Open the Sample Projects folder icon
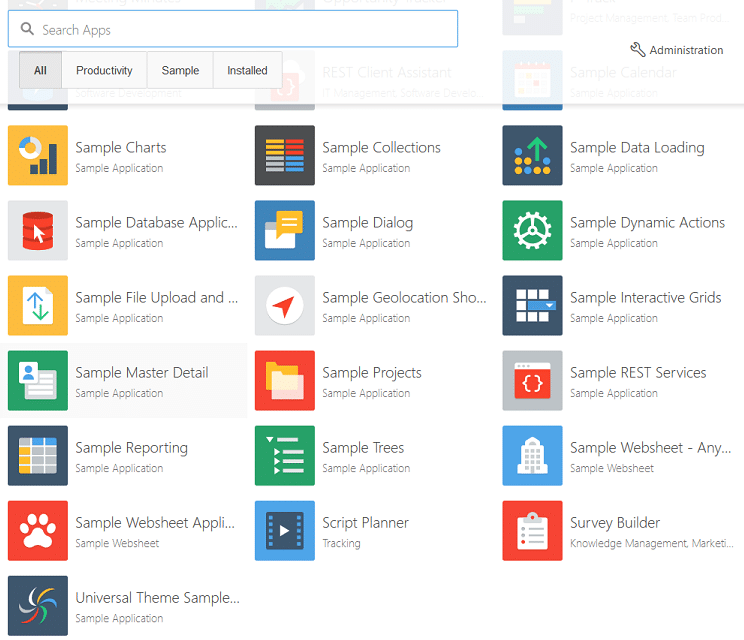Viewport: 744px width, 640px height. point(285,380)
